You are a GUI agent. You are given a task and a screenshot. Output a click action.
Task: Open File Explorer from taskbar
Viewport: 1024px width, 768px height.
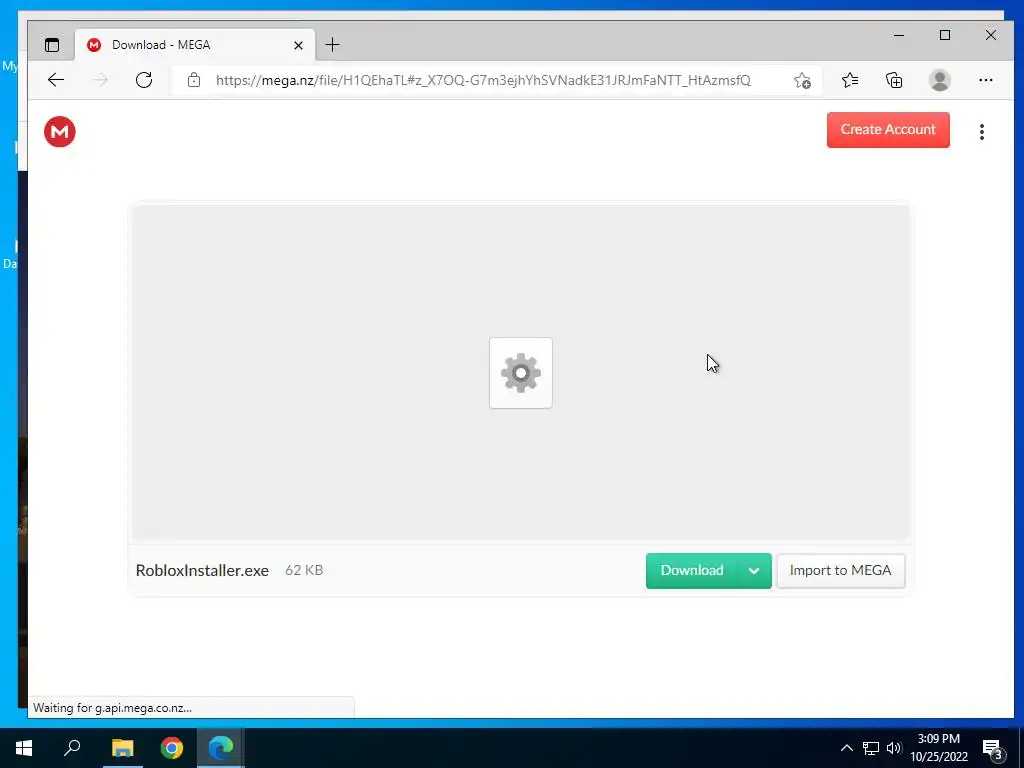tap(122, 748)
